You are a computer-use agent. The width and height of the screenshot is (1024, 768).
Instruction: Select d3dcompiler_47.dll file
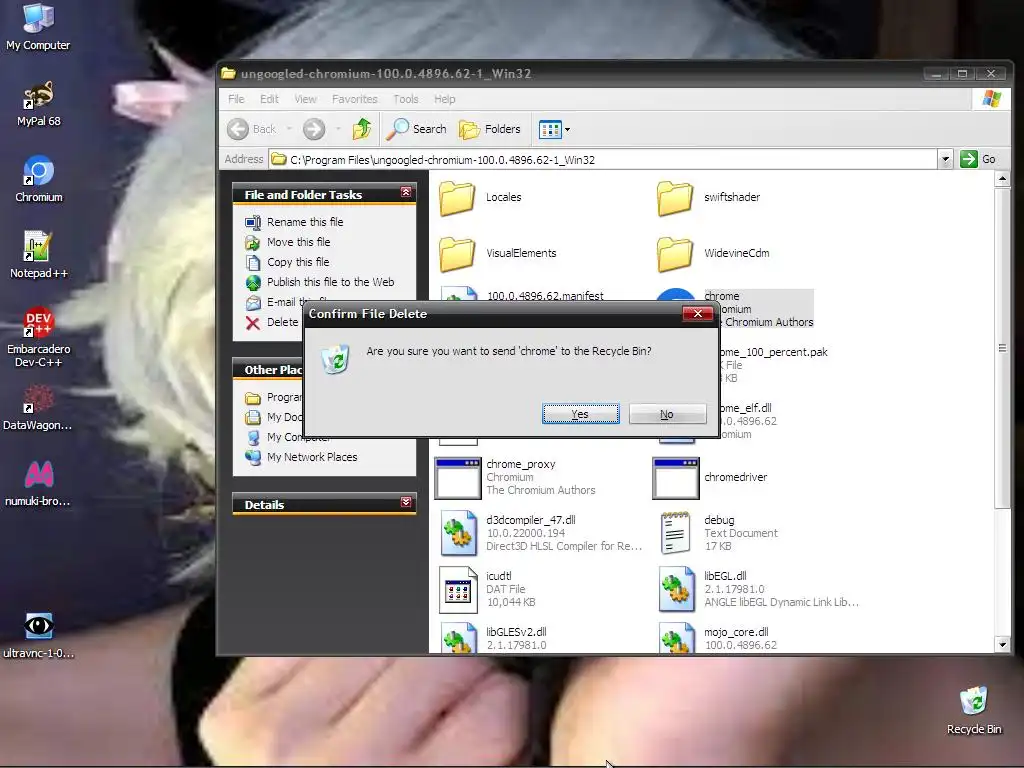[541, 534]
